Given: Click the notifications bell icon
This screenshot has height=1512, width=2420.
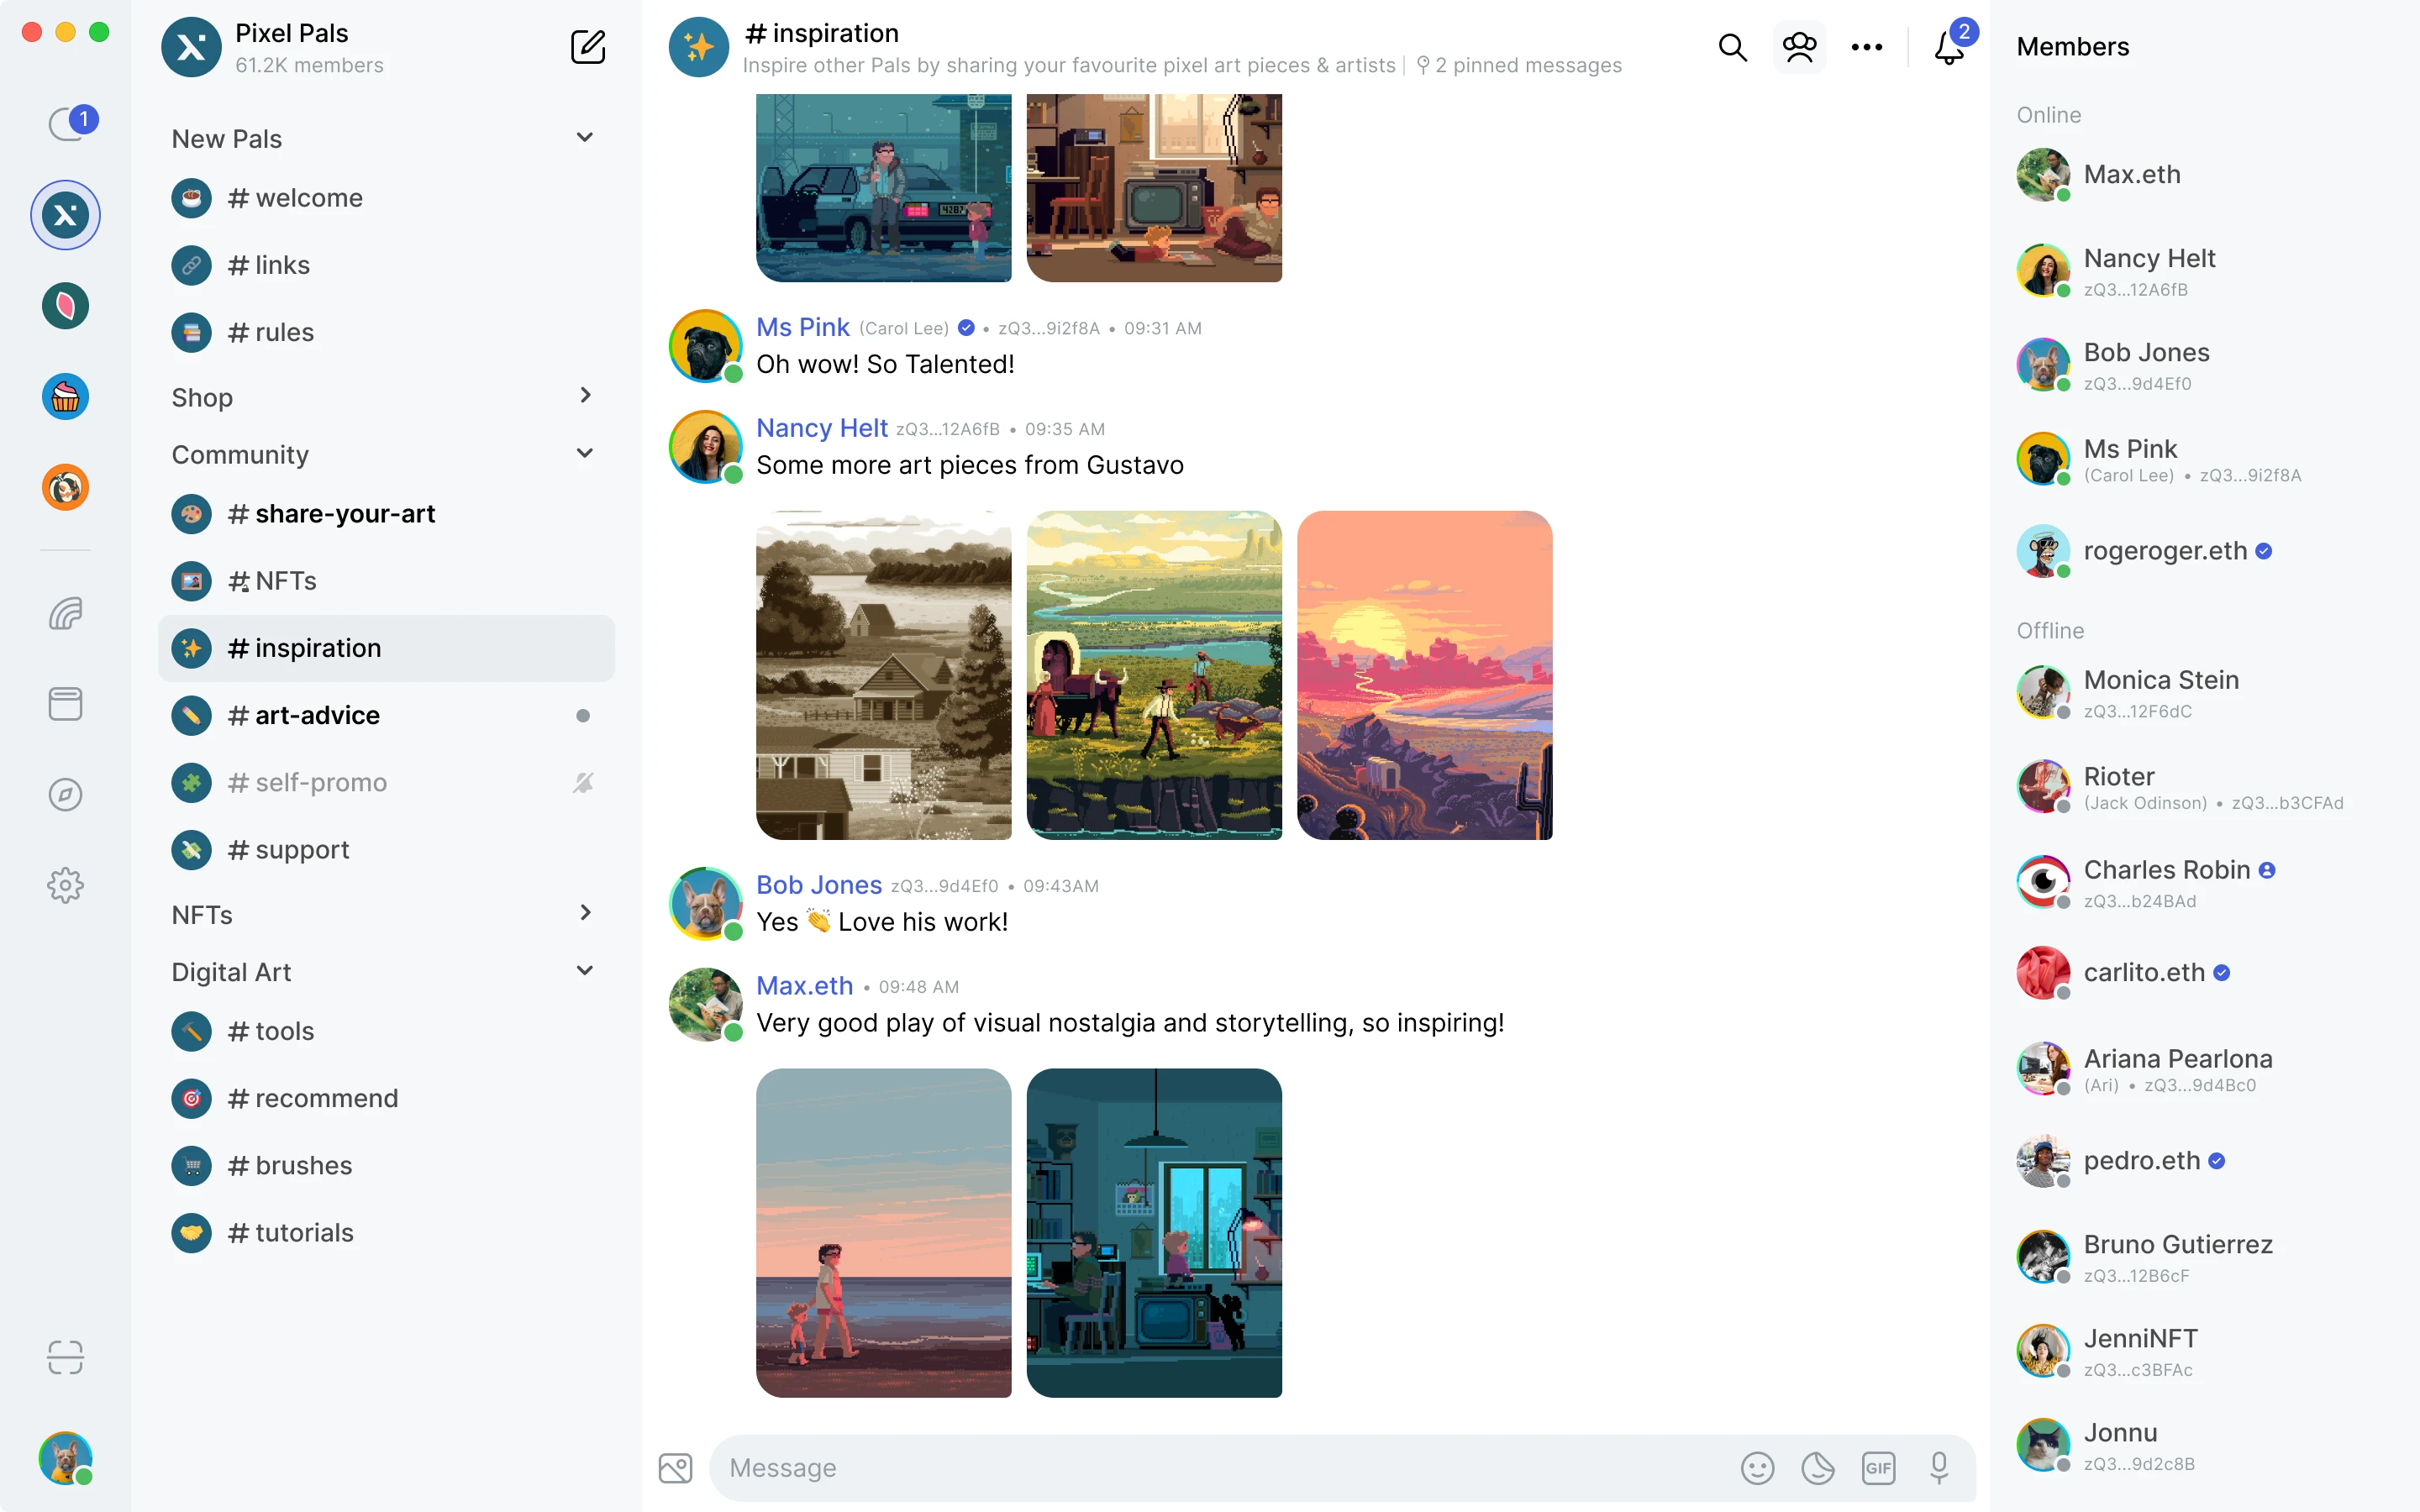Looking at the screenshot, I should click(x=1946, y=47).
